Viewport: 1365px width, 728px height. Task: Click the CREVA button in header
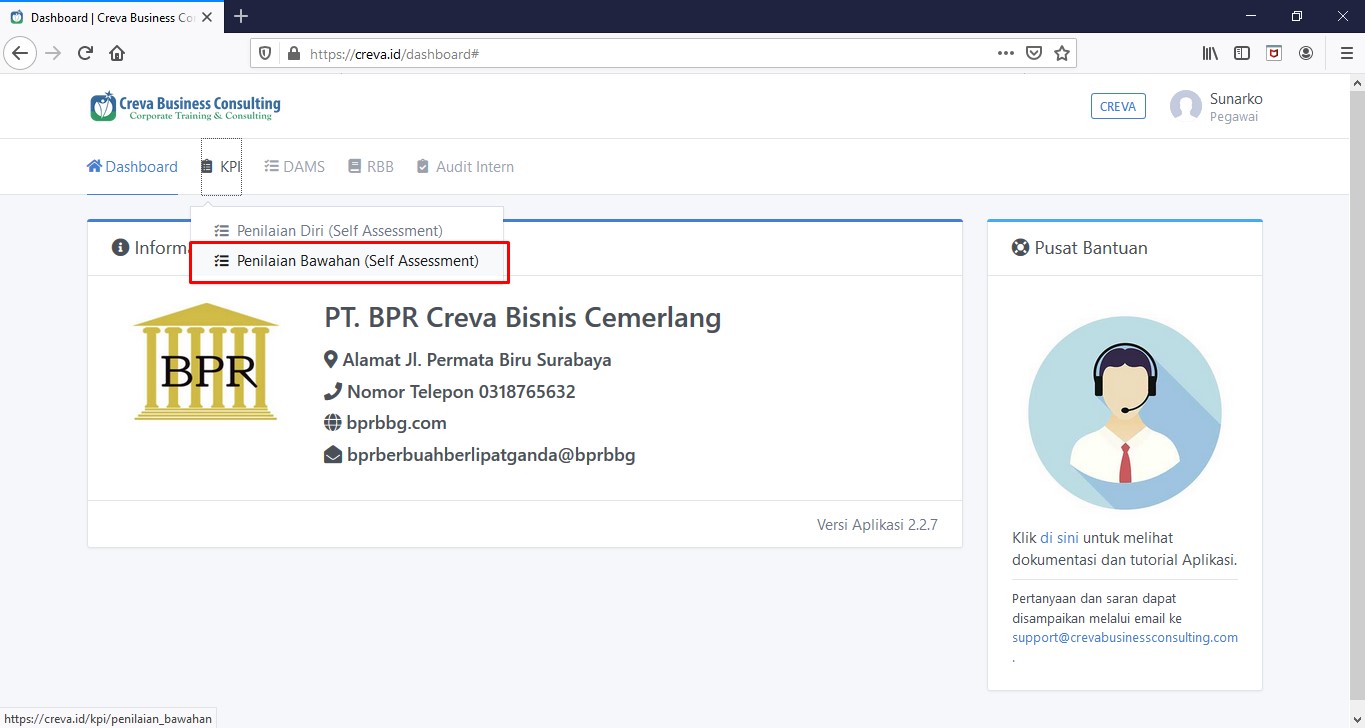pyautogui.click(x=1118, y=107)
